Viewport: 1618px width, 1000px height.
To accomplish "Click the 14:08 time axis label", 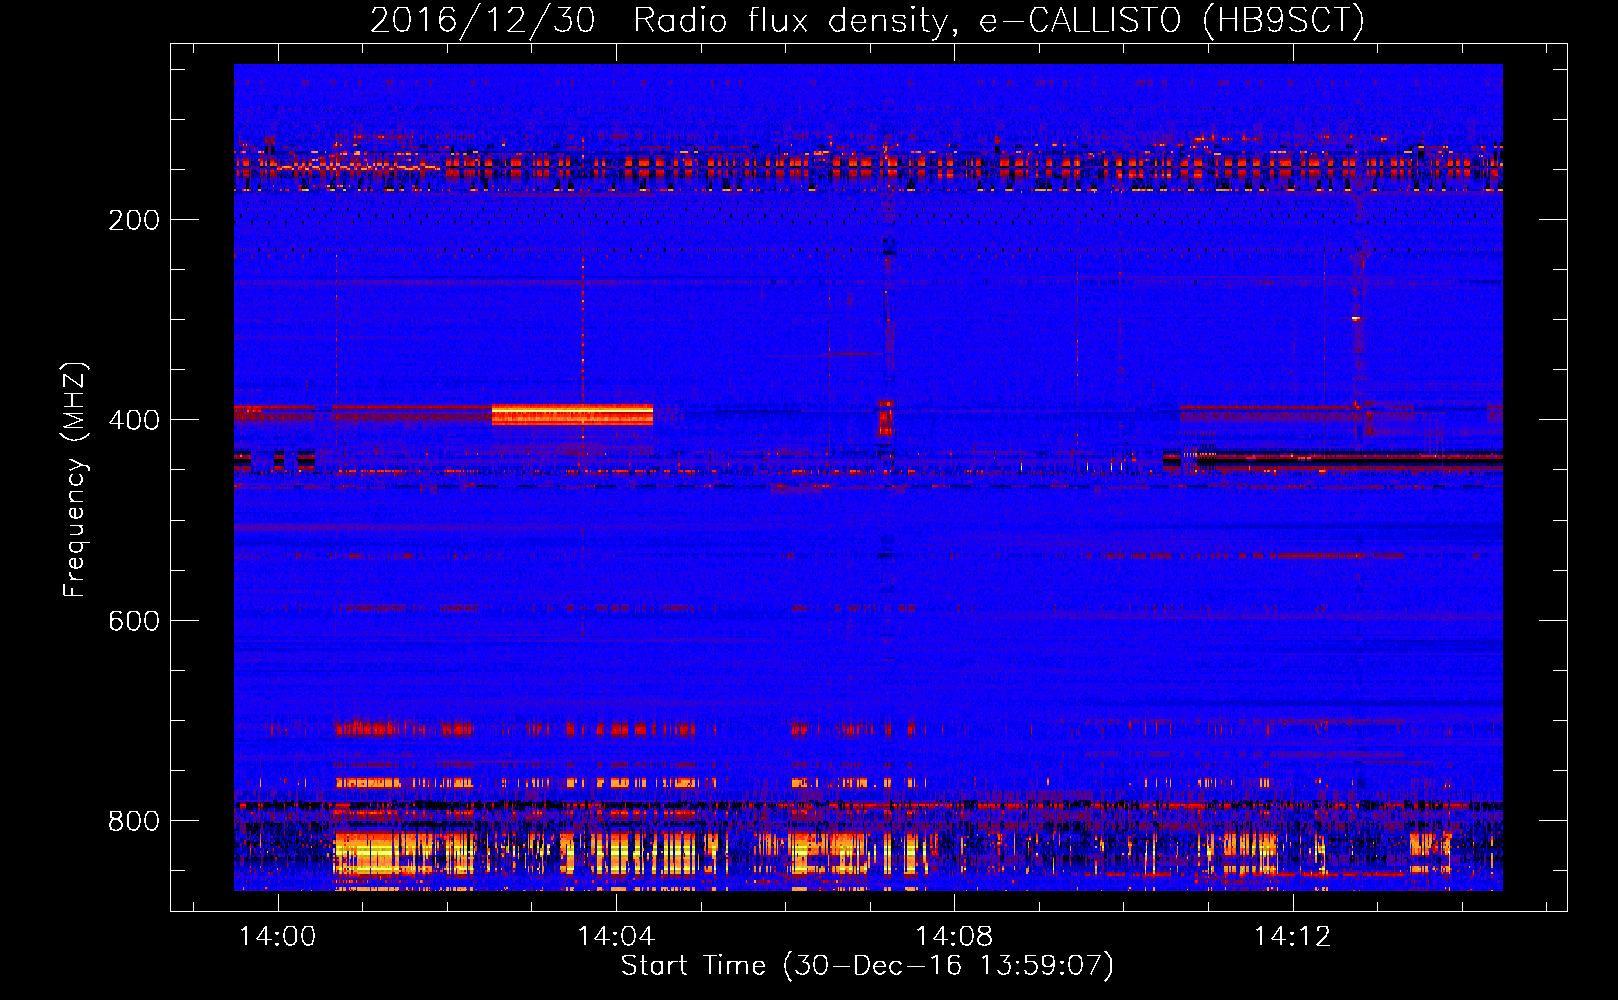I will (x=955, y=937).
